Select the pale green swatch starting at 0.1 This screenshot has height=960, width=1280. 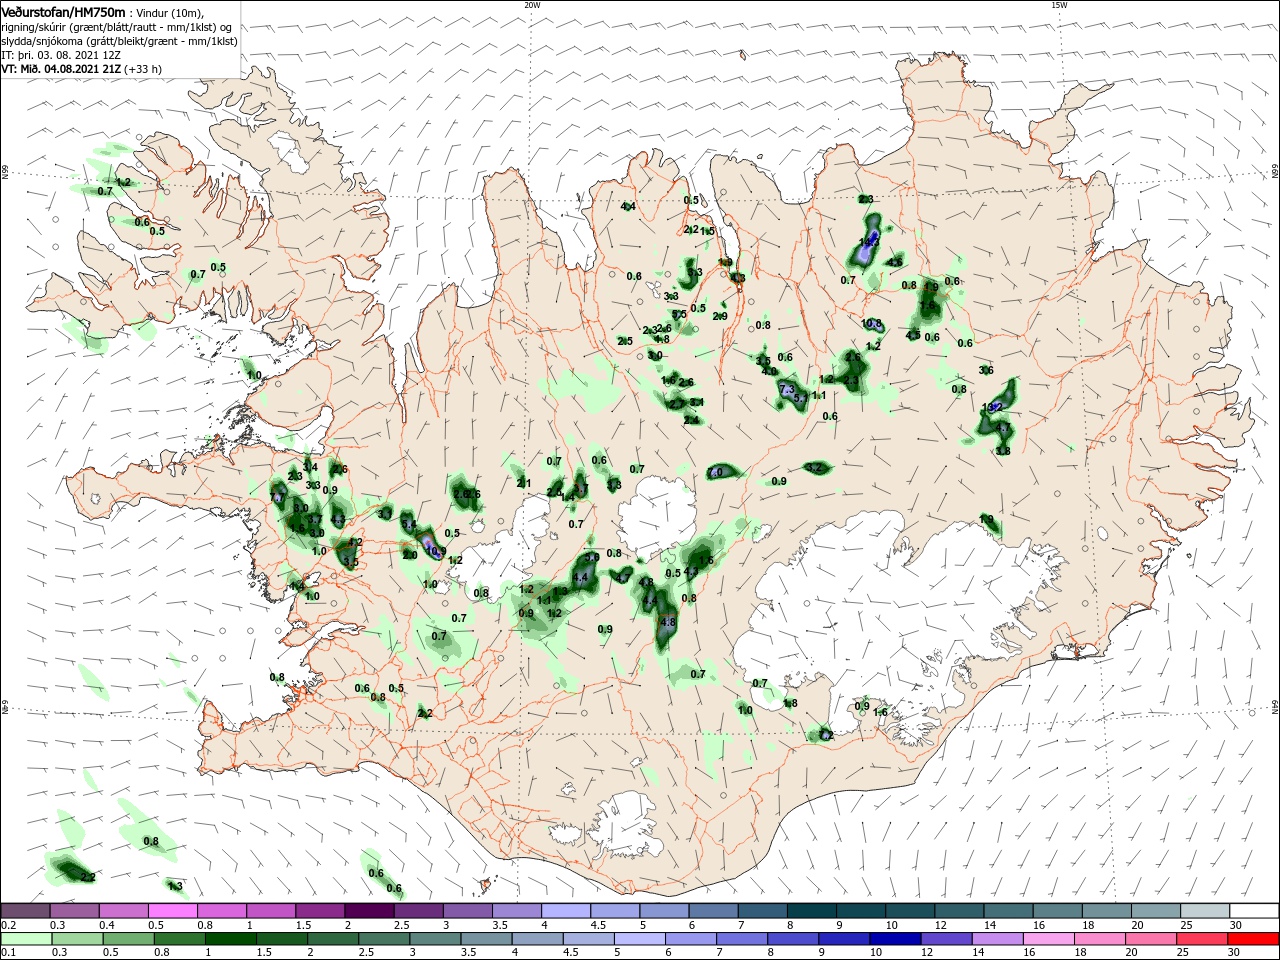[x=25, y=939]
